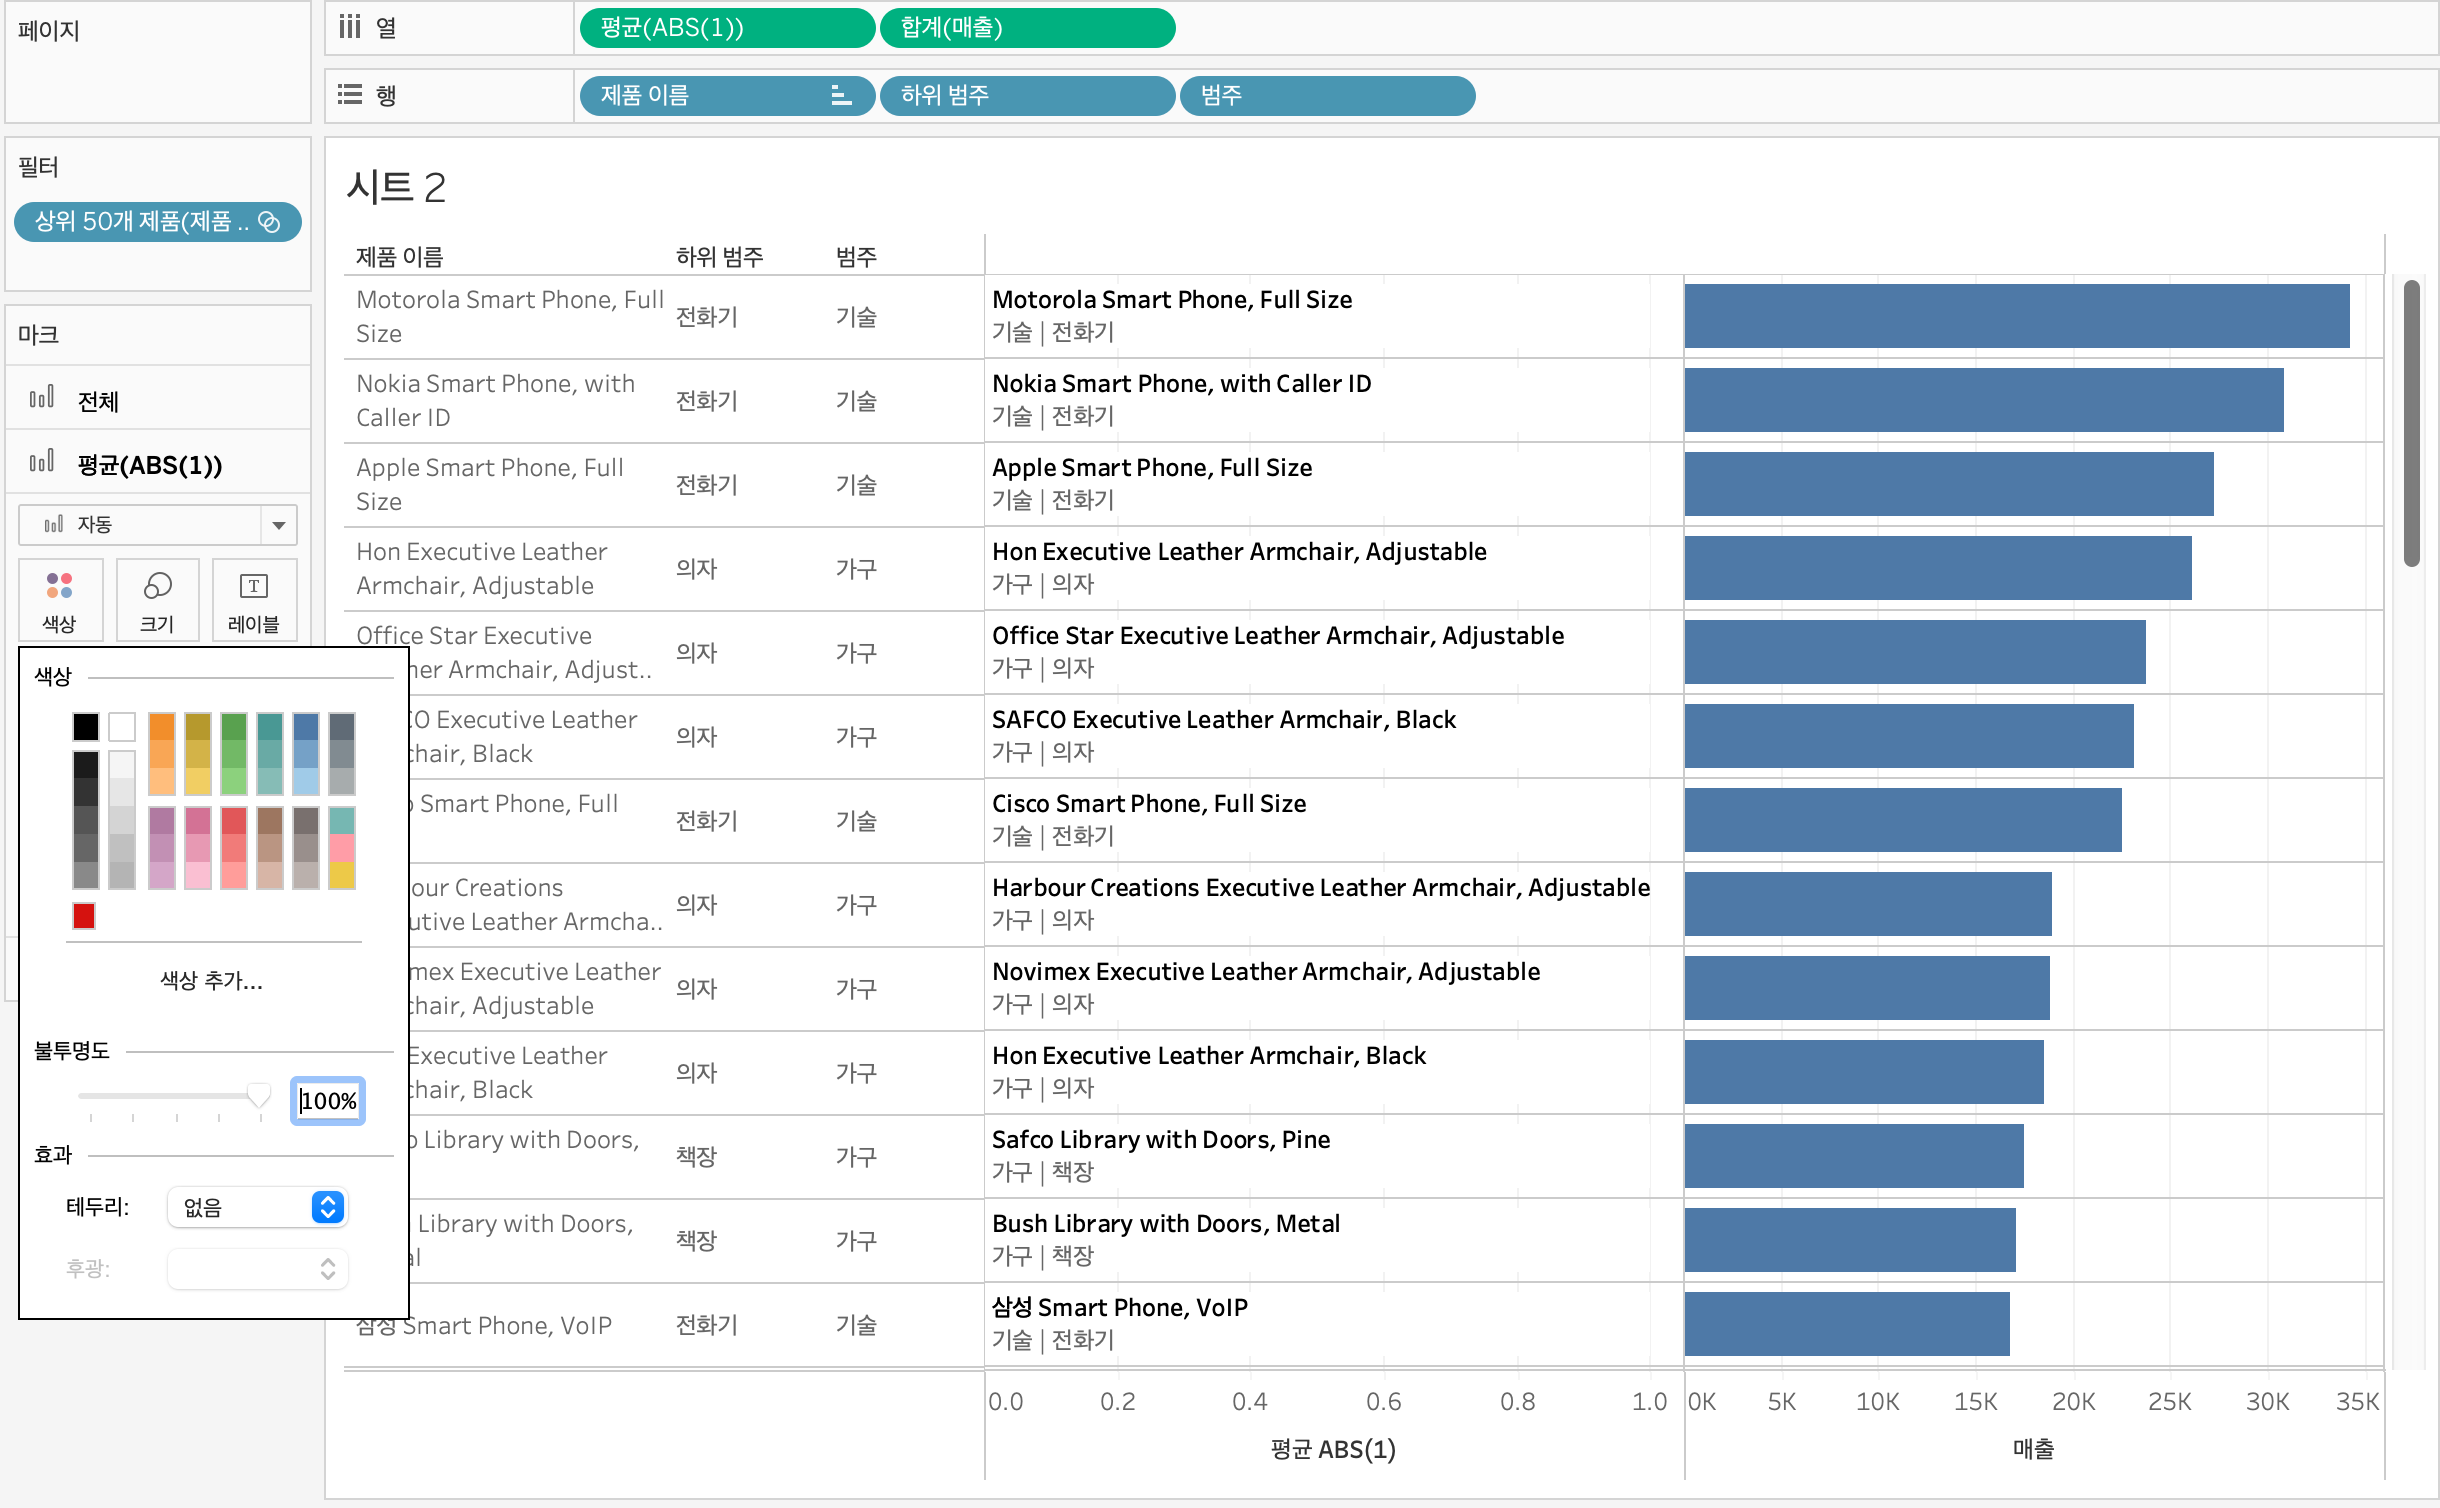This screenshot has width=2440, height=1508.
Task: Click the filter link icon on 상위 50개 제품 pill
Action: (x=269, y=221)
